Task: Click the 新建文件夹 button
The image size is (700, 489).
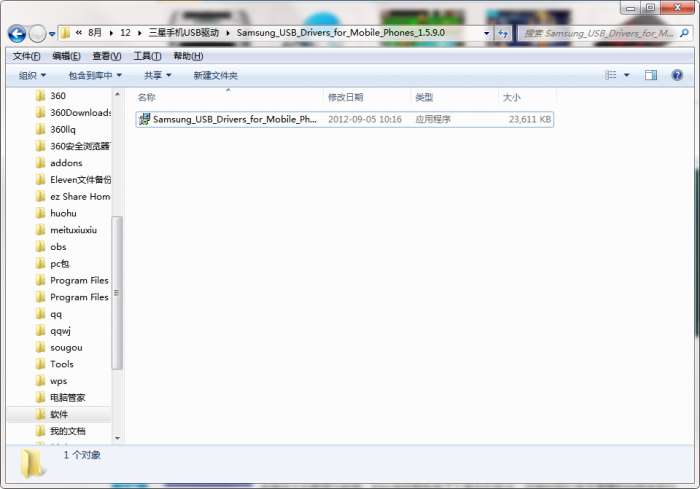Action: pos(215,75)
